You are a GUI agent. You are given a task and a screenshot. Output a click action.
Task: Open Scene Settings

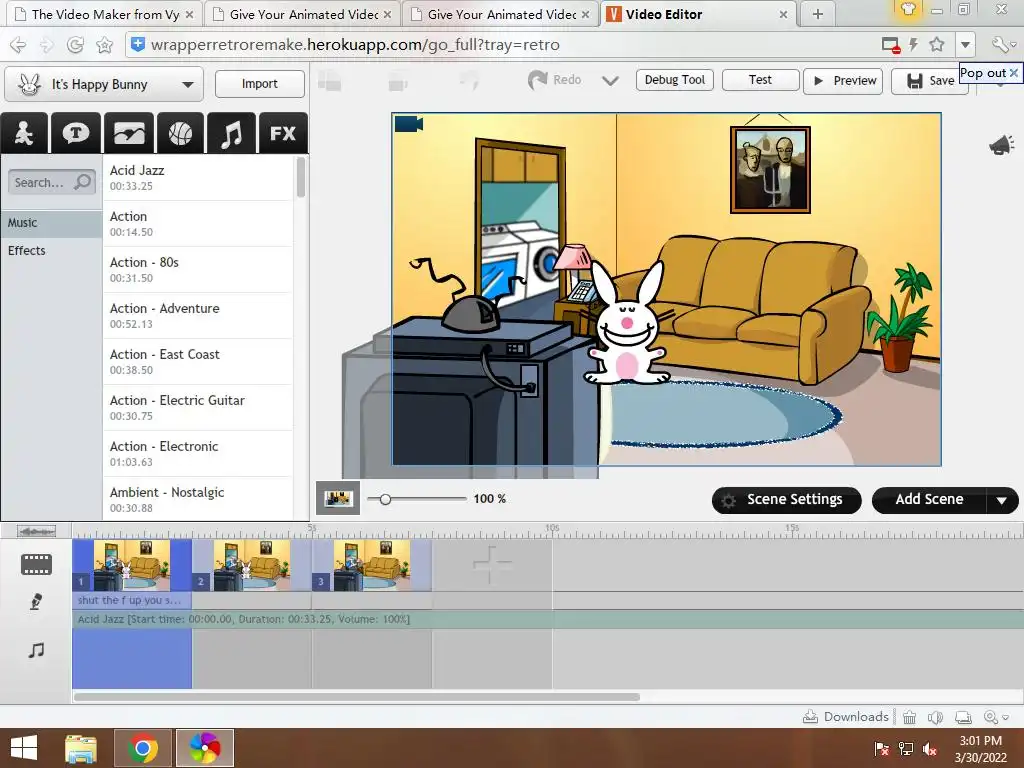coord(786,500)
